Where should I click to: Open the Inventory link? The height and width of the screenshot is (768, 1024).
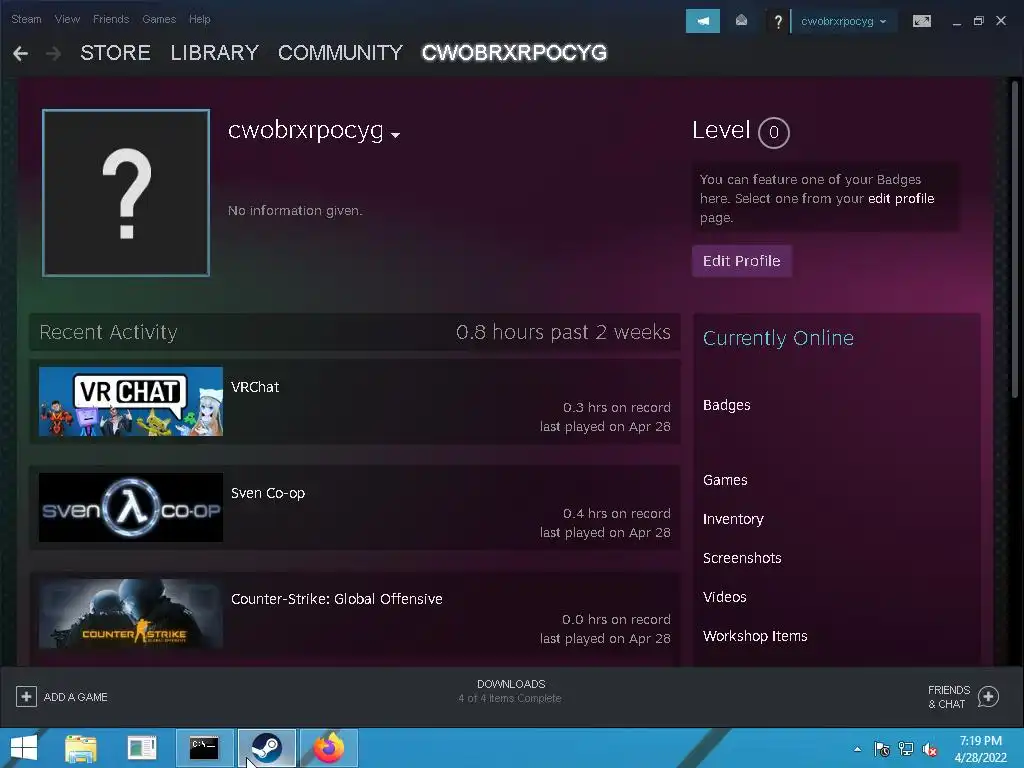coord(733,519)
